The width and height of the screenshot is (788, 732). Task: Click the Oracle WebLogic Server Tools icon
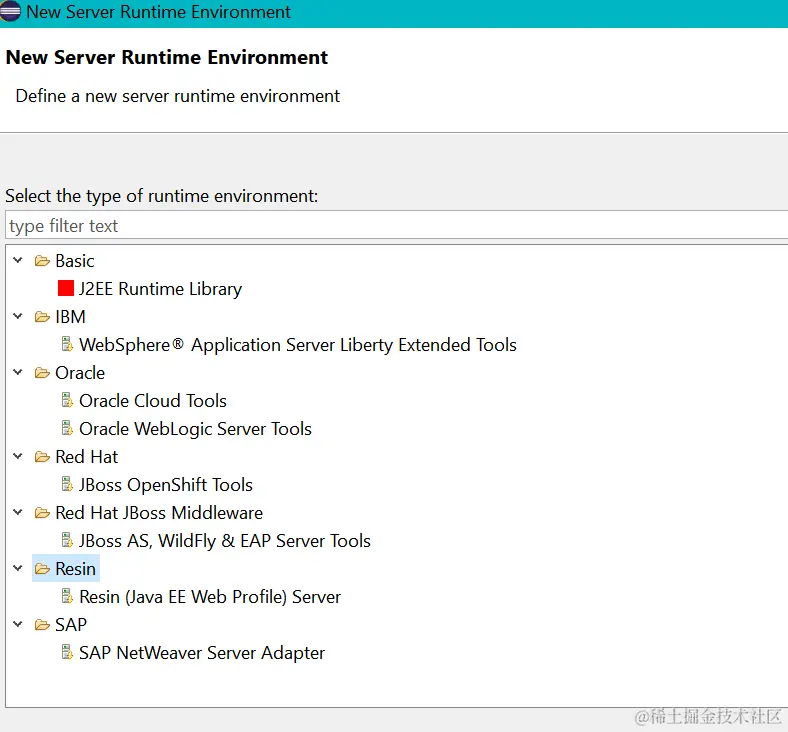coord(67,428)
